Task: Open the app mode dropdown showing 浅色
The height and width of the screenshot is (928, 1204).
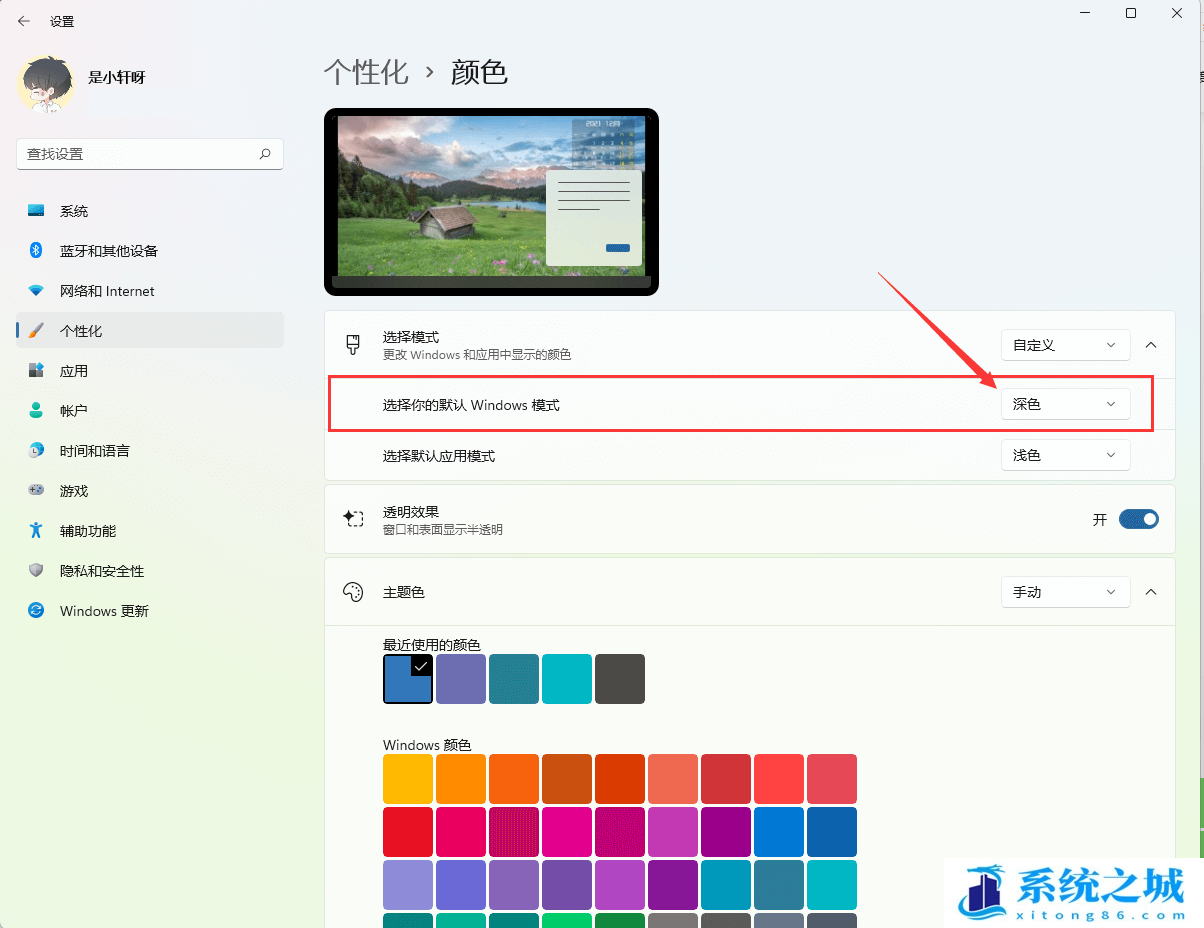Action: [x=1065, y=455]
